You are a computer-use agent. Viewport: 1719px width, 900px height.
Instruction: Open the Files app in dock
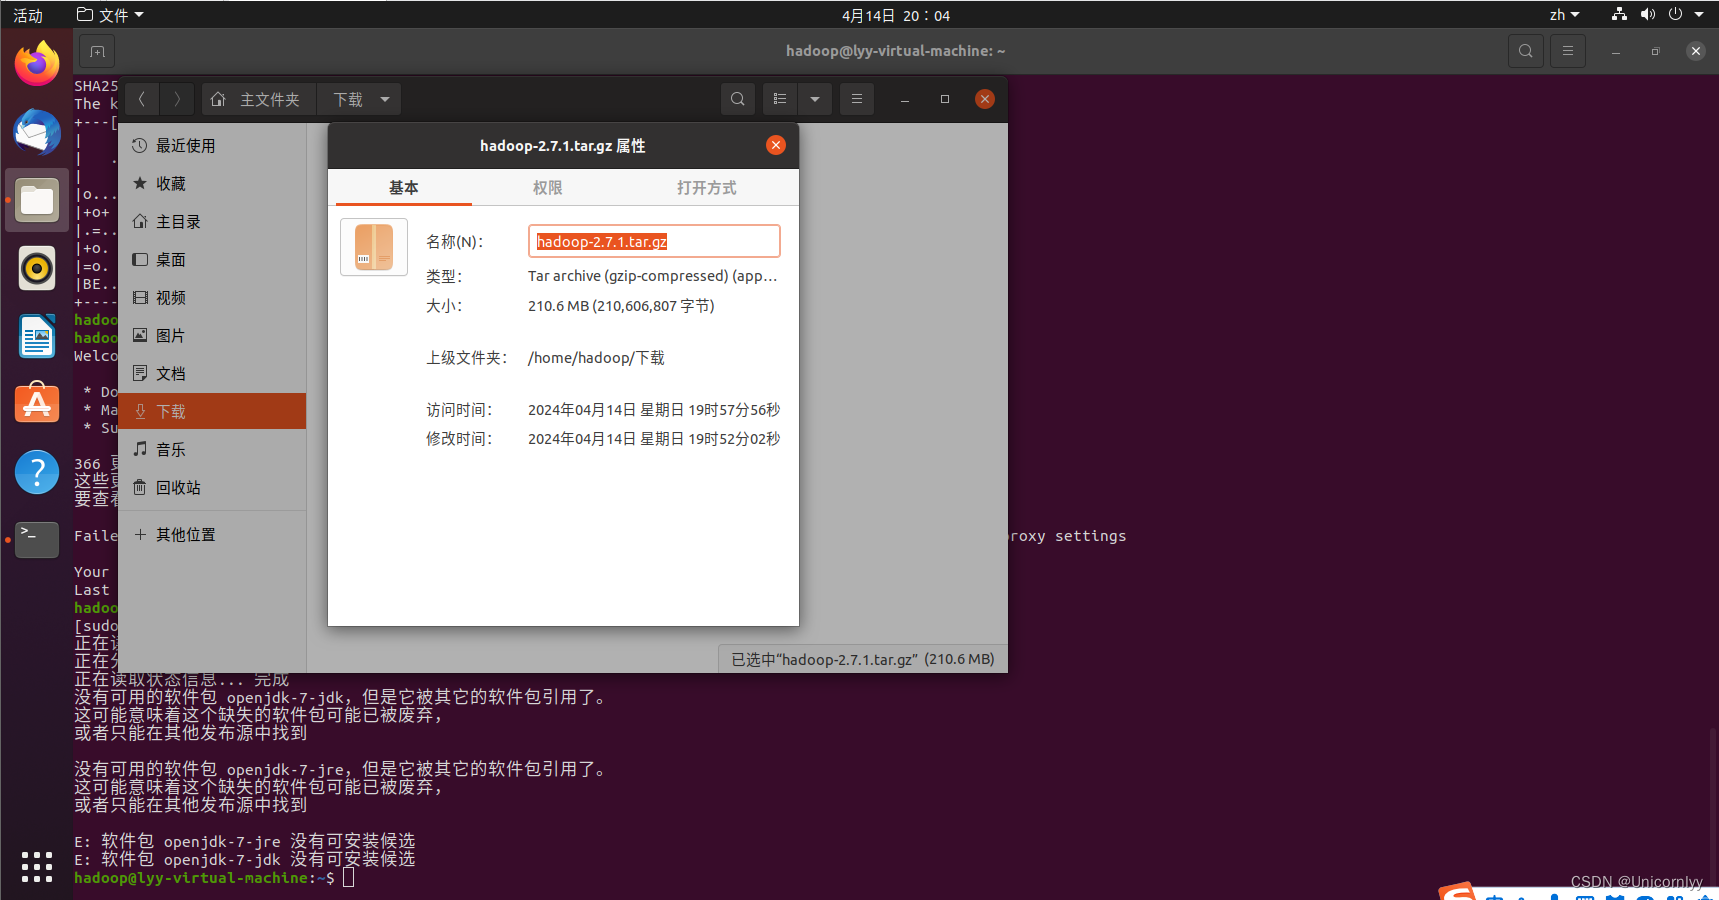pos(37,200)
